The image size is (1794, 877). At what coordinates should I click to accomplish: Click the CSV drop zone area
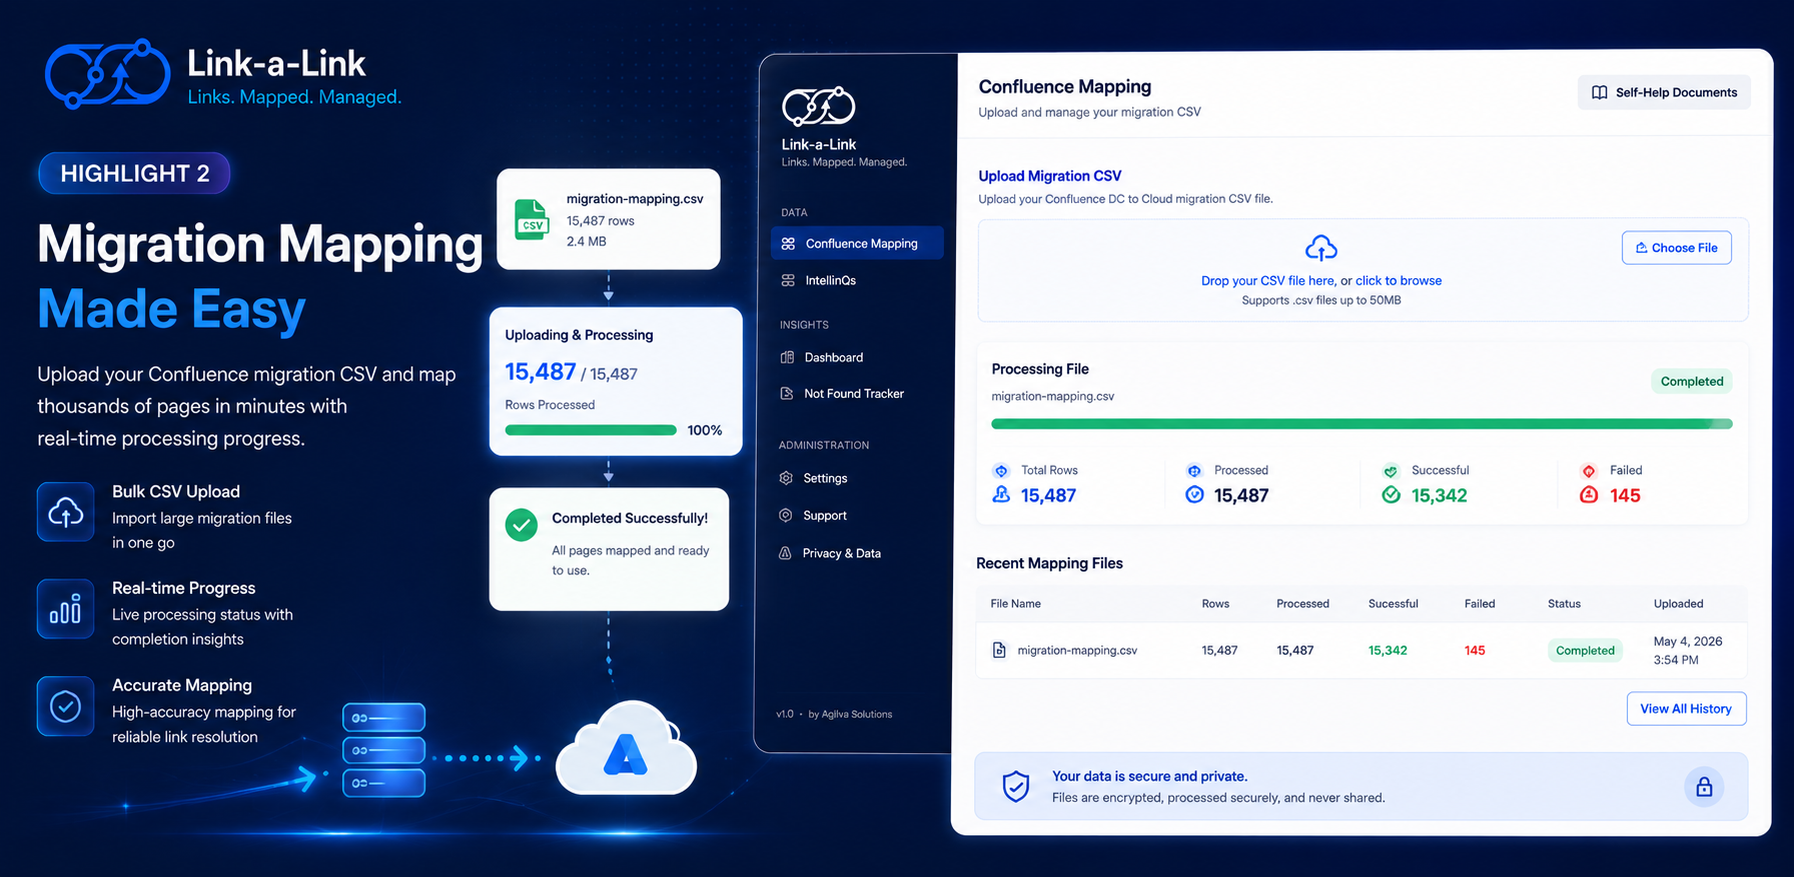(1363, 270)
